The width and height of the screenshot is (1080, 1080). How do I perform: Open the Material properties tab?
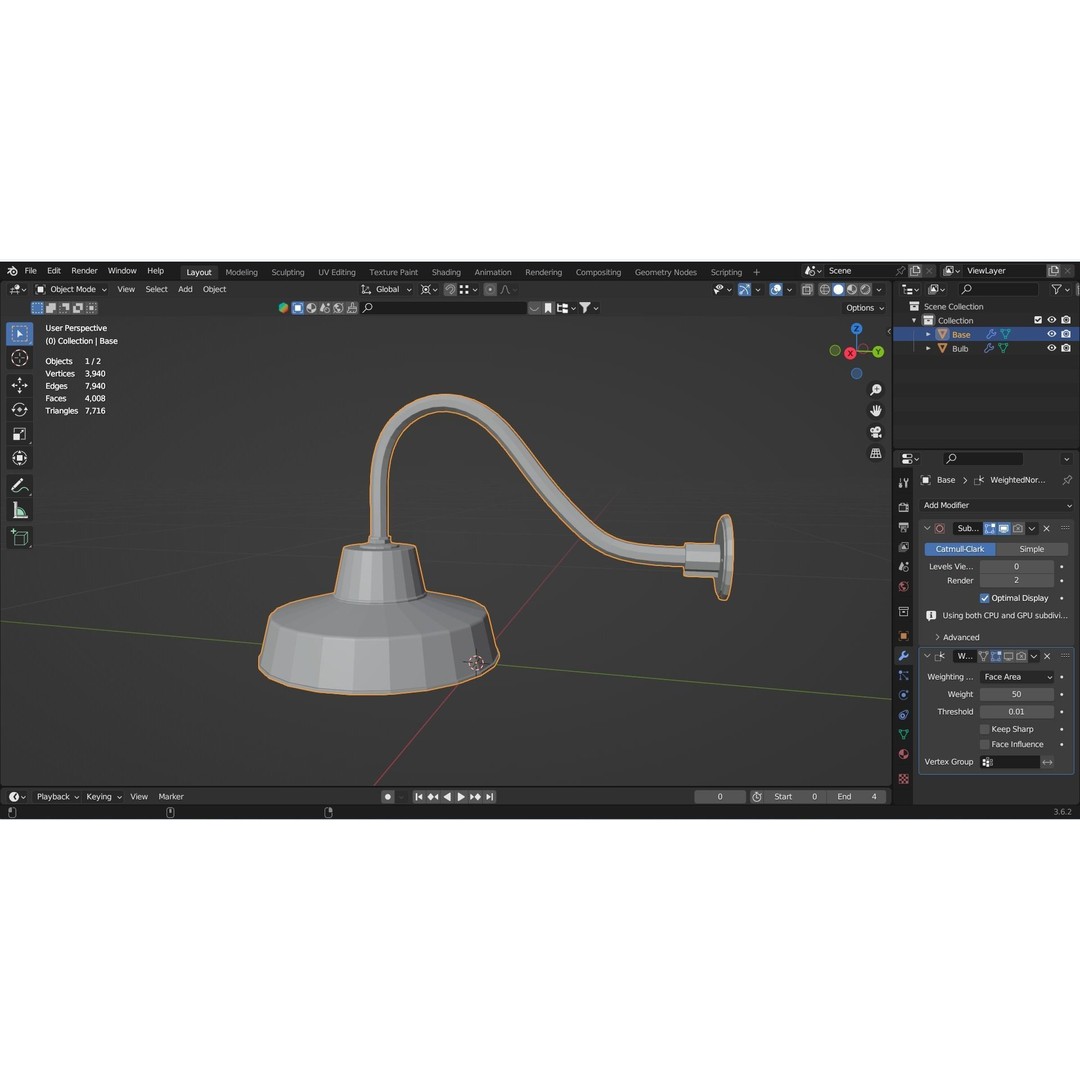pos(904,754)
